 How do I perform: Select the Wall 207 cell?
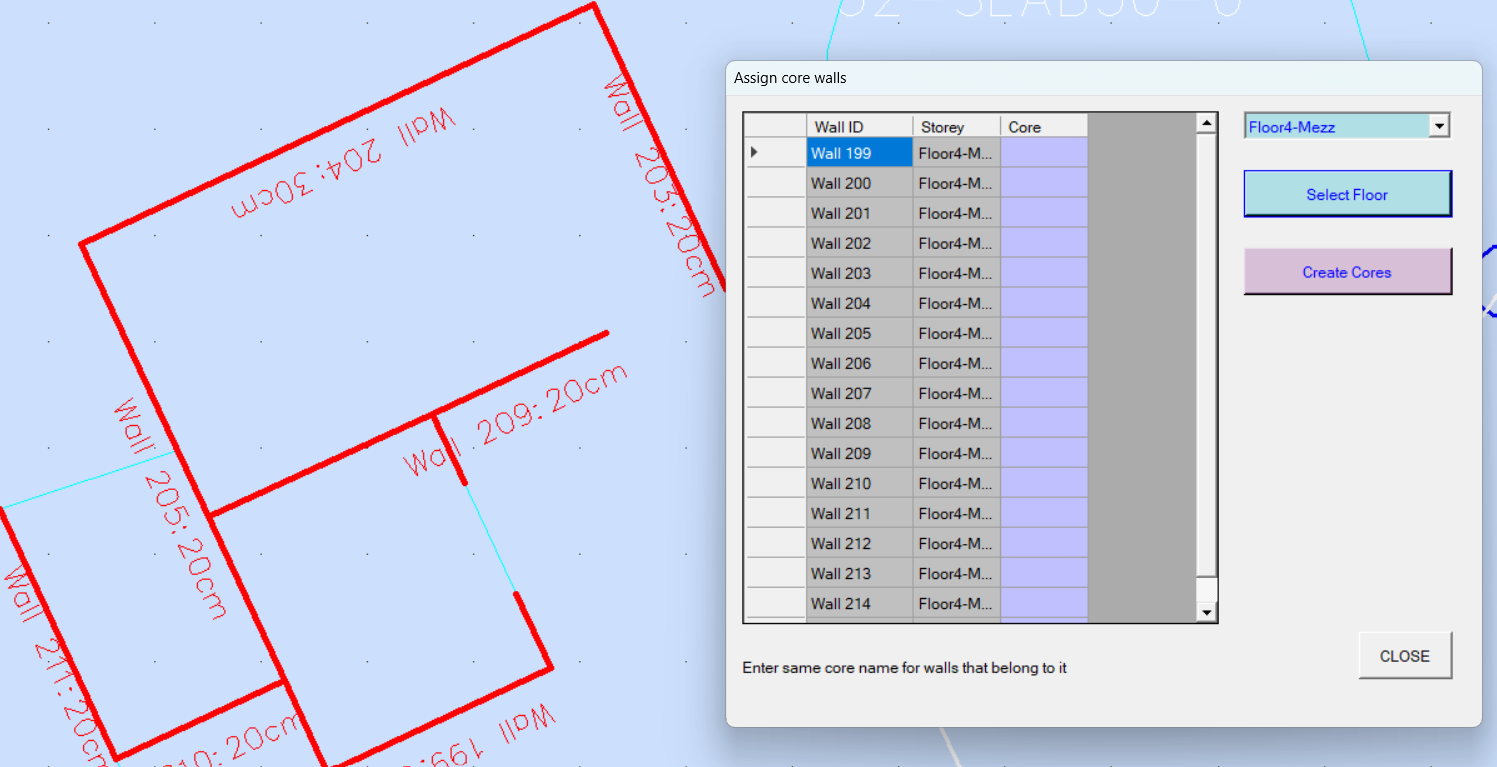click(859, 393)
